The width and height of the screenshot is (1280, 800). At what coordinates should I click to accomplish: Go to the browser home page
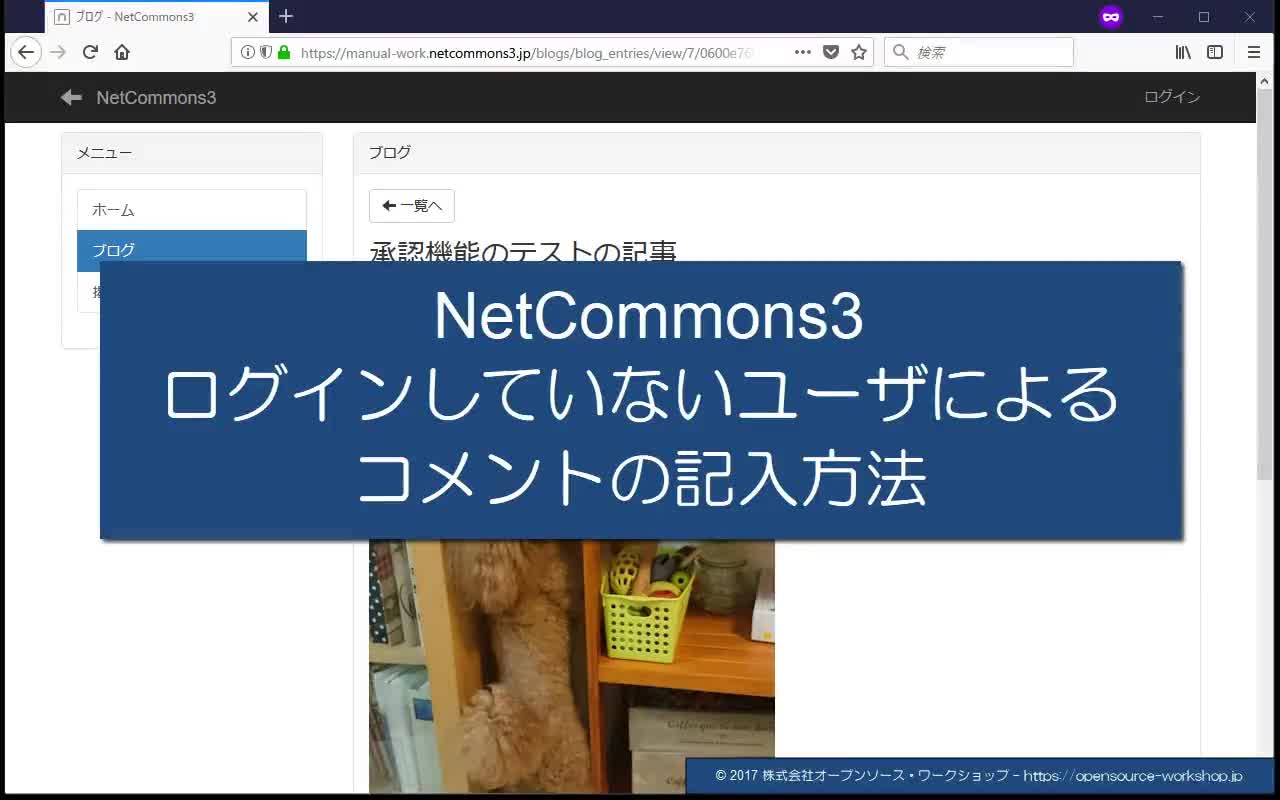(122, 52)
